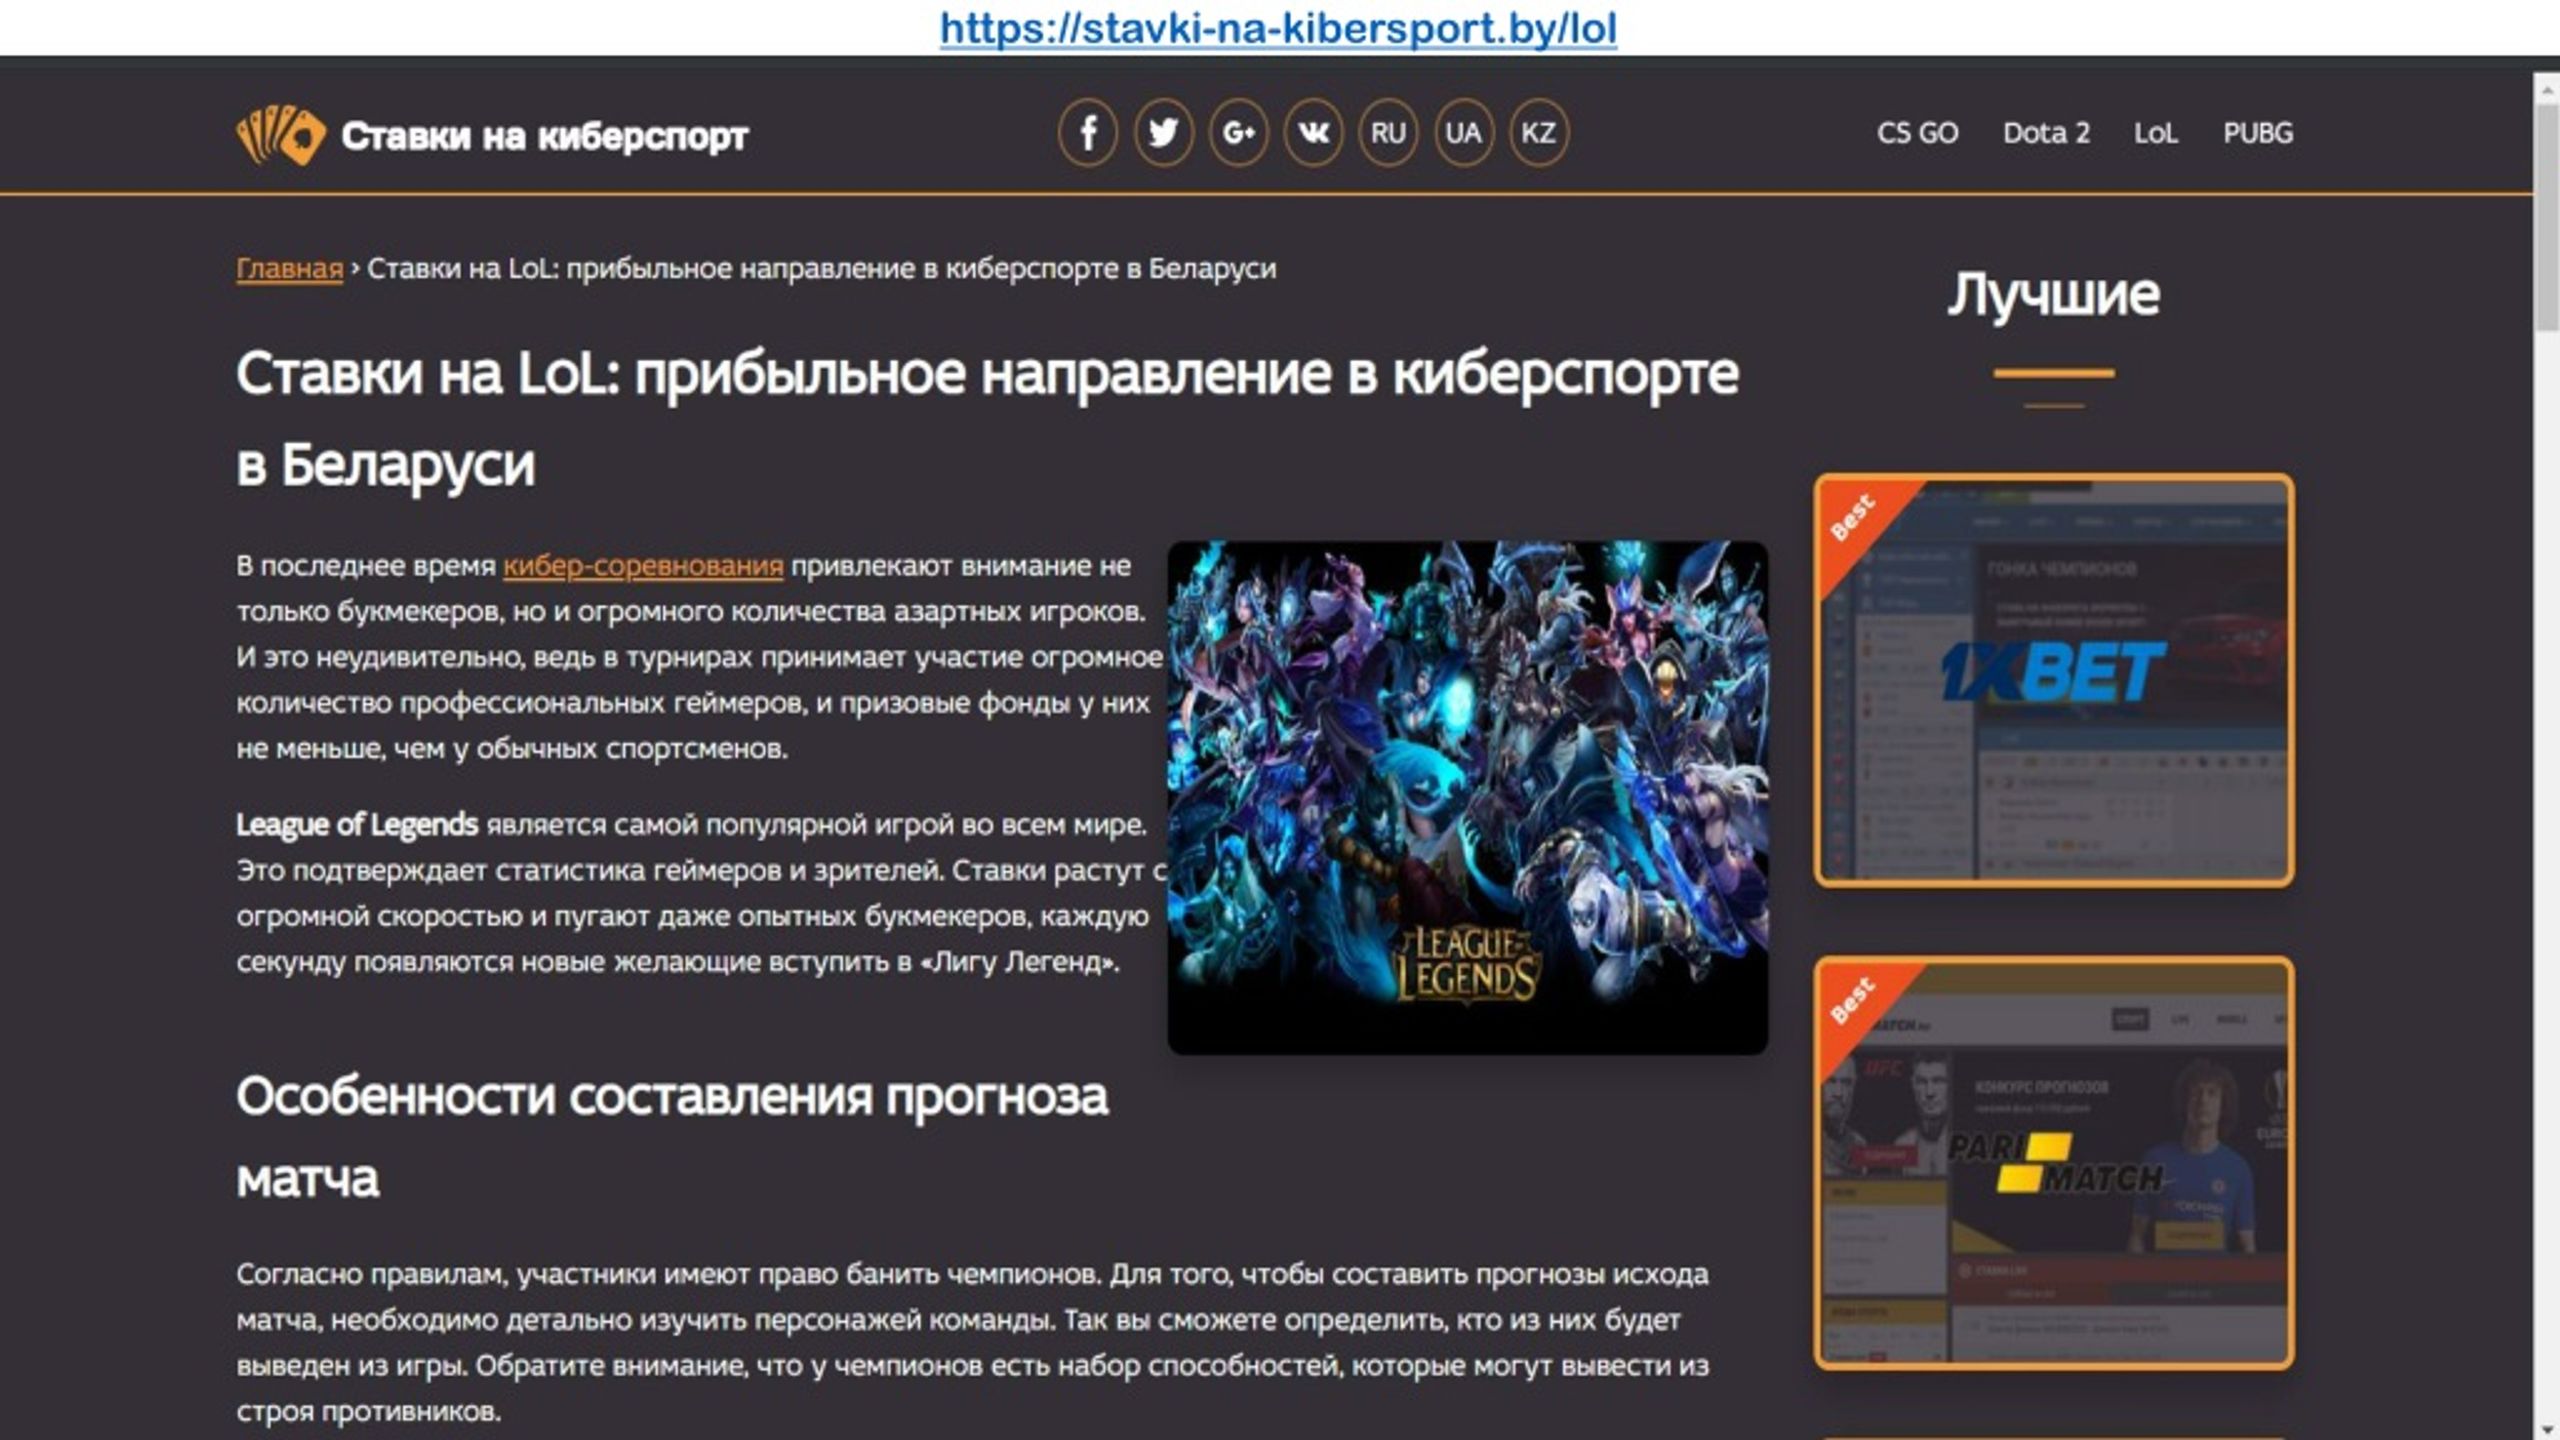Open the CS GO menu item
The width and height of the screenshot is (2560, 1440).
[x=1917, y=133]
